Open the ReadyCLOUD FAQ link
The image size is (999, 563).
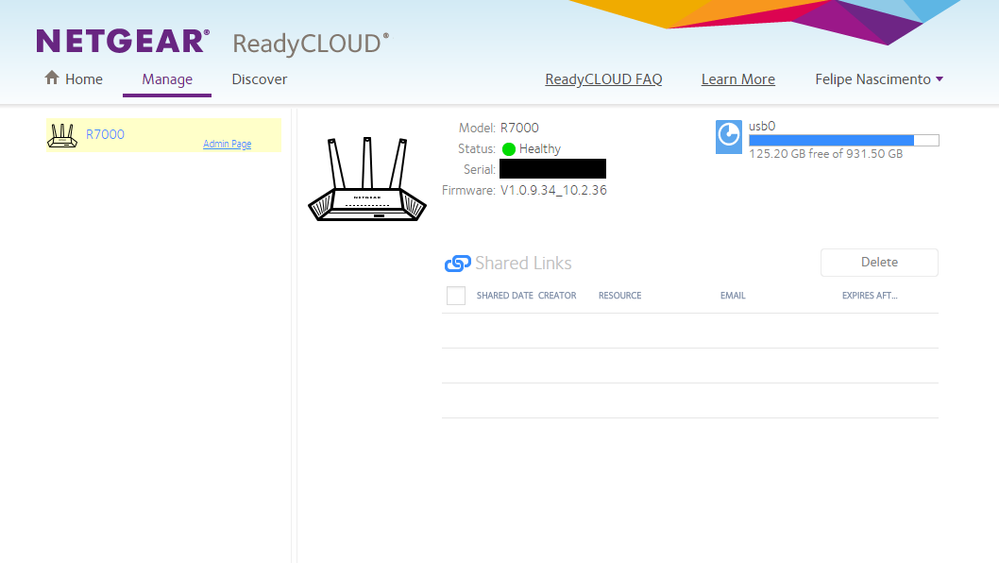point(603,79)
